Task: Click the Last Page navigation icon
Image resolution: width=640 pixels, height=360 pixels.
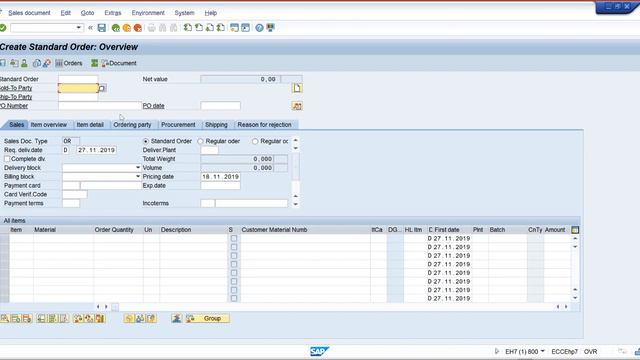Action: [x=221, y=28]
